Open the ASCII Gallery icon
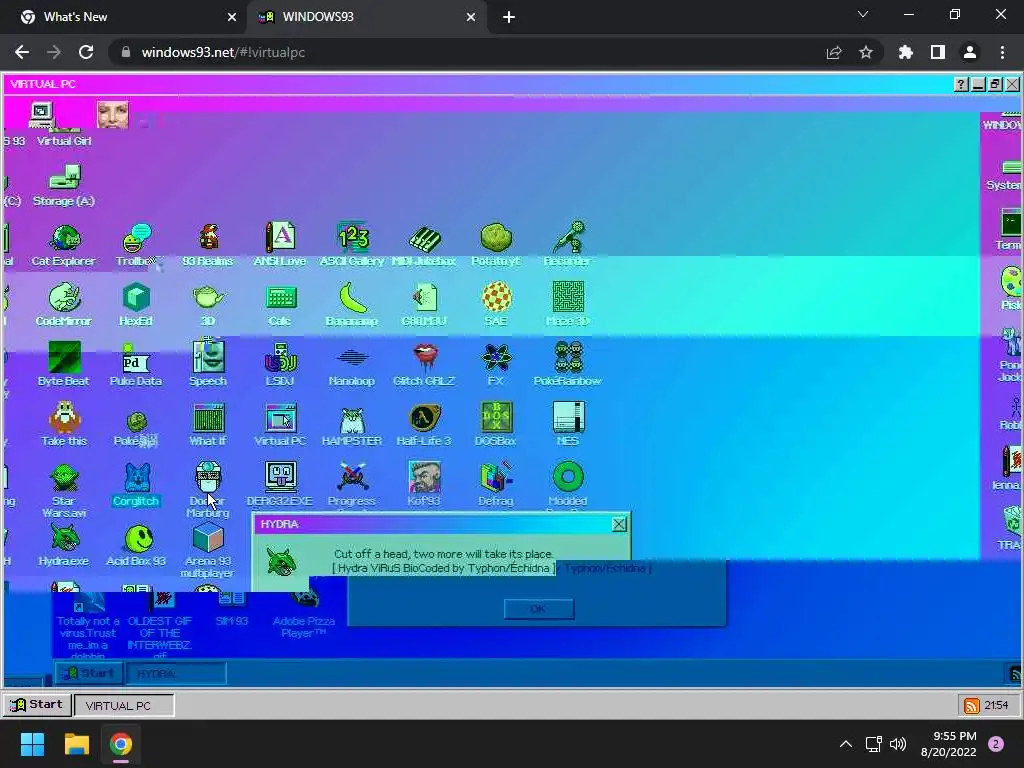Screen dimensions: 1024x768 point(352,246)
